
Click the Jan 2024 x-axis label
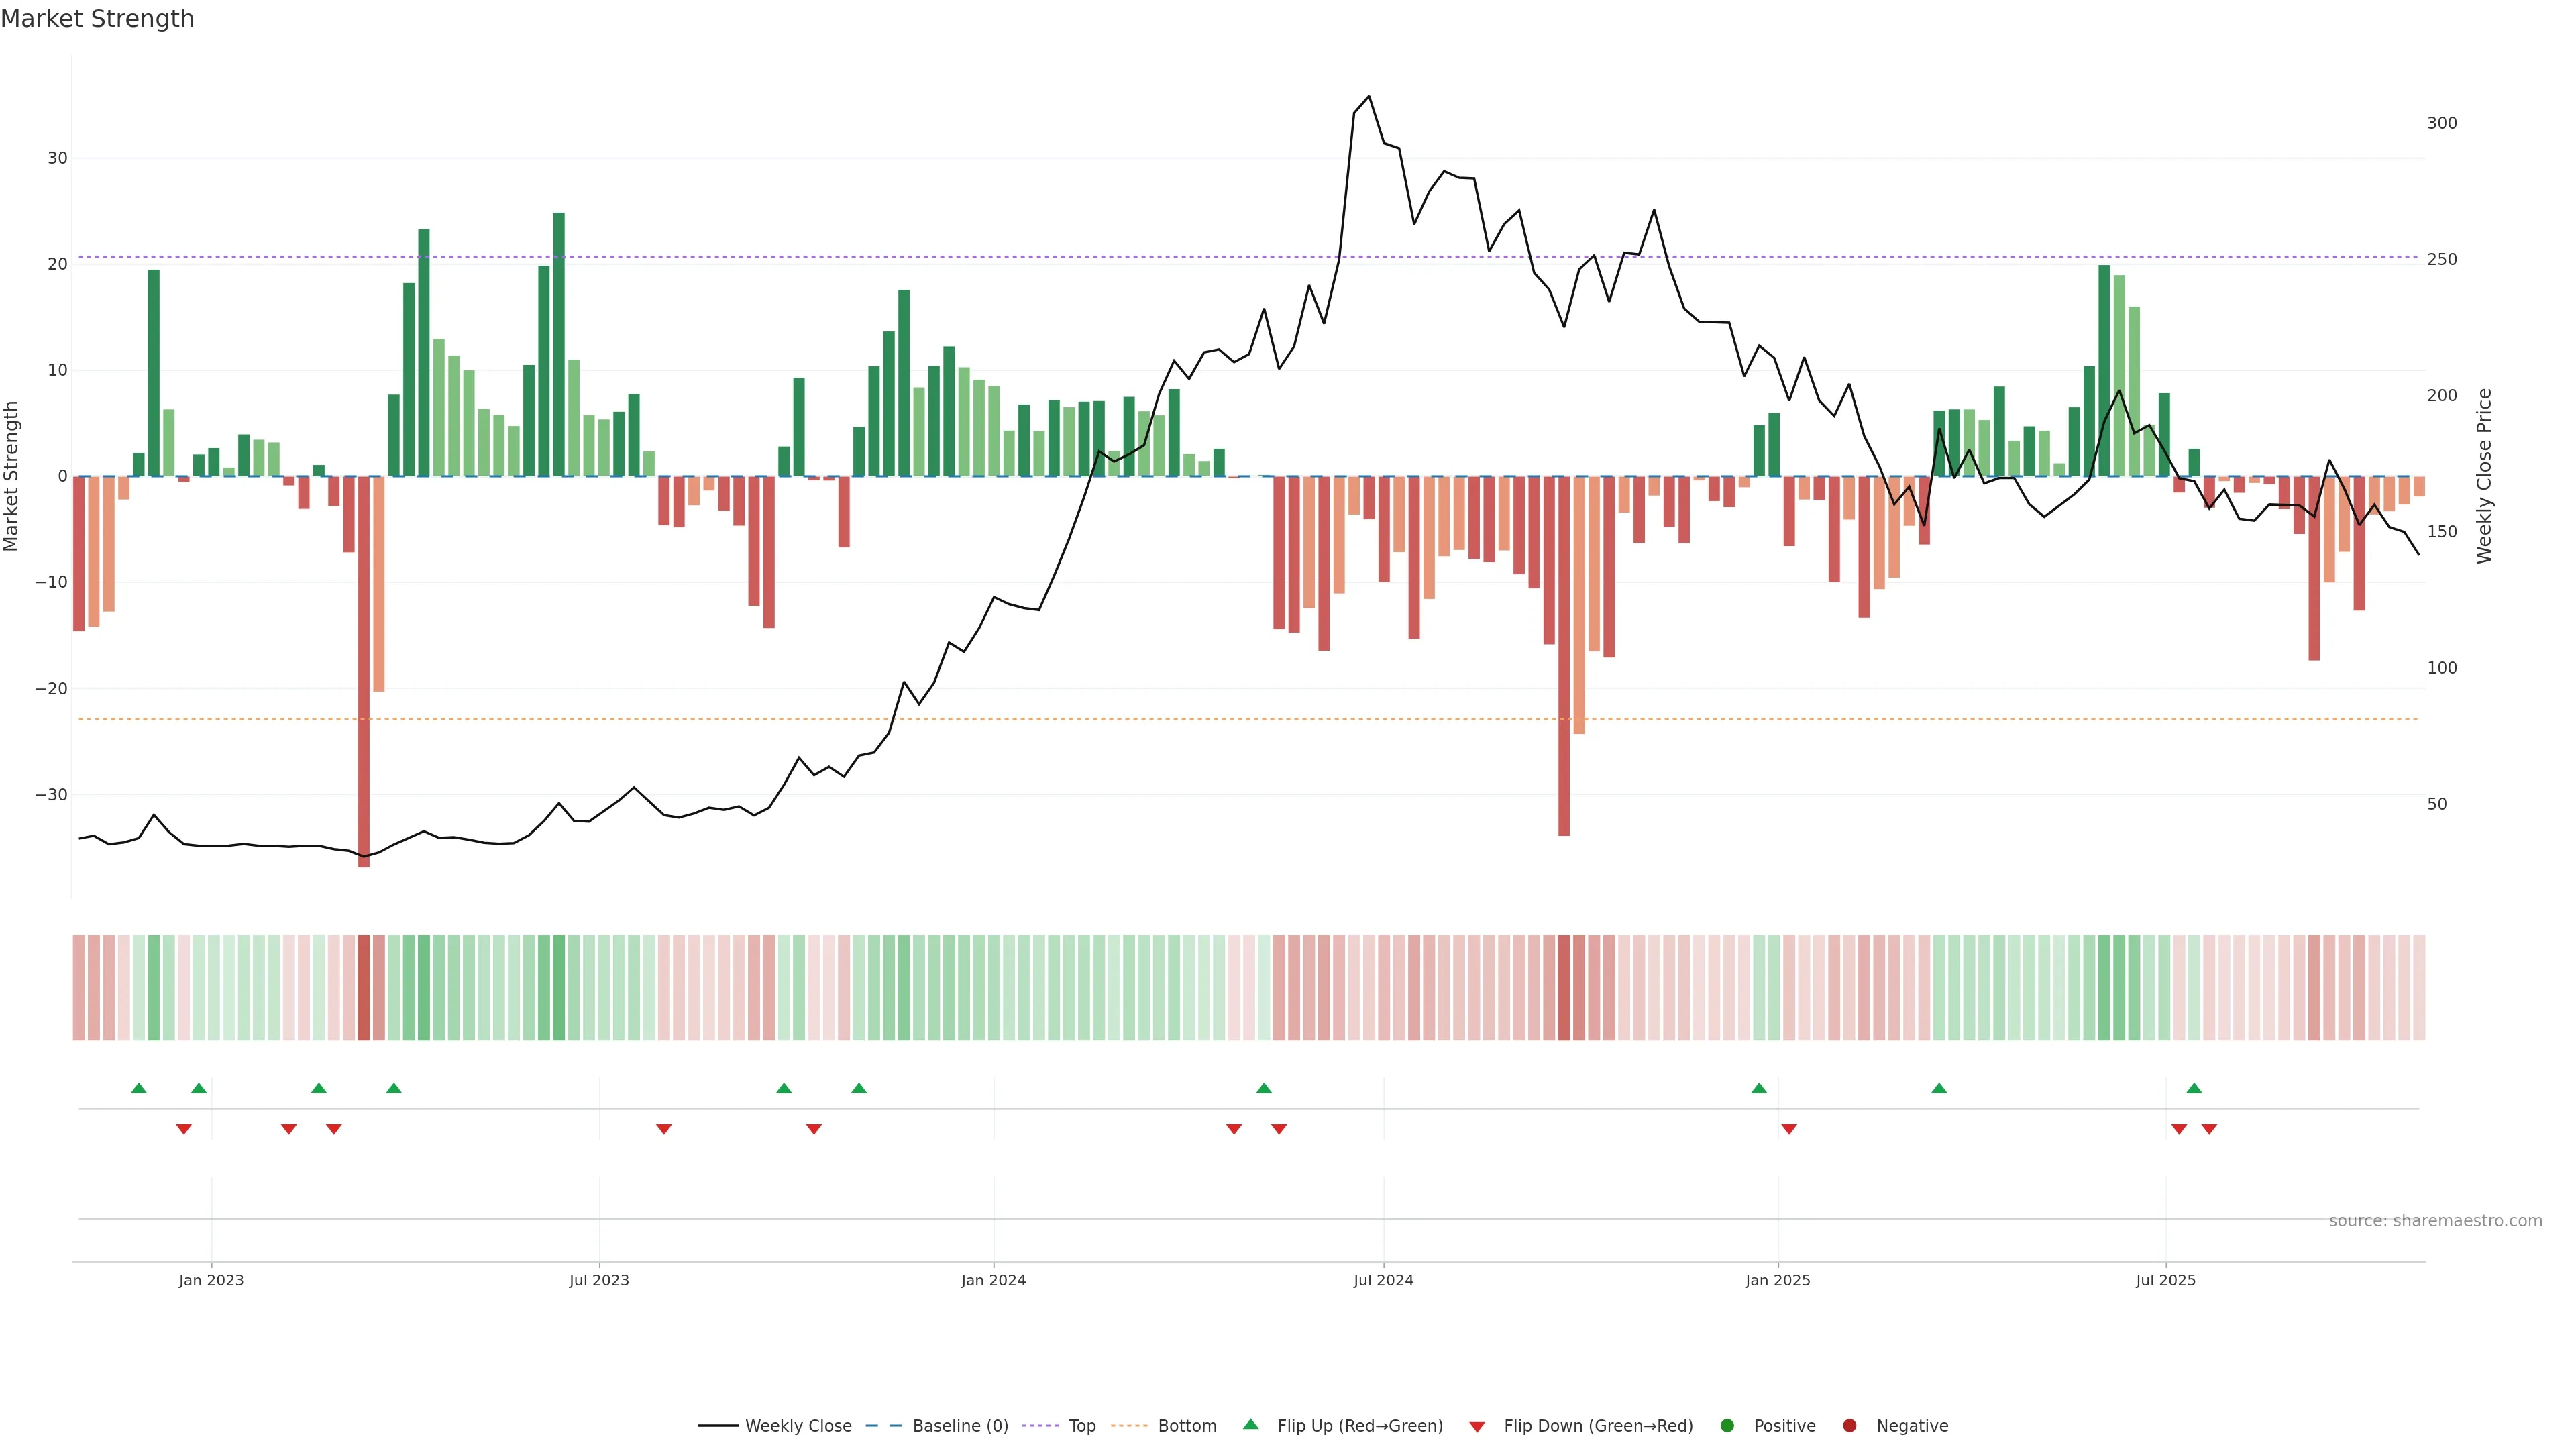[993, 1280]
